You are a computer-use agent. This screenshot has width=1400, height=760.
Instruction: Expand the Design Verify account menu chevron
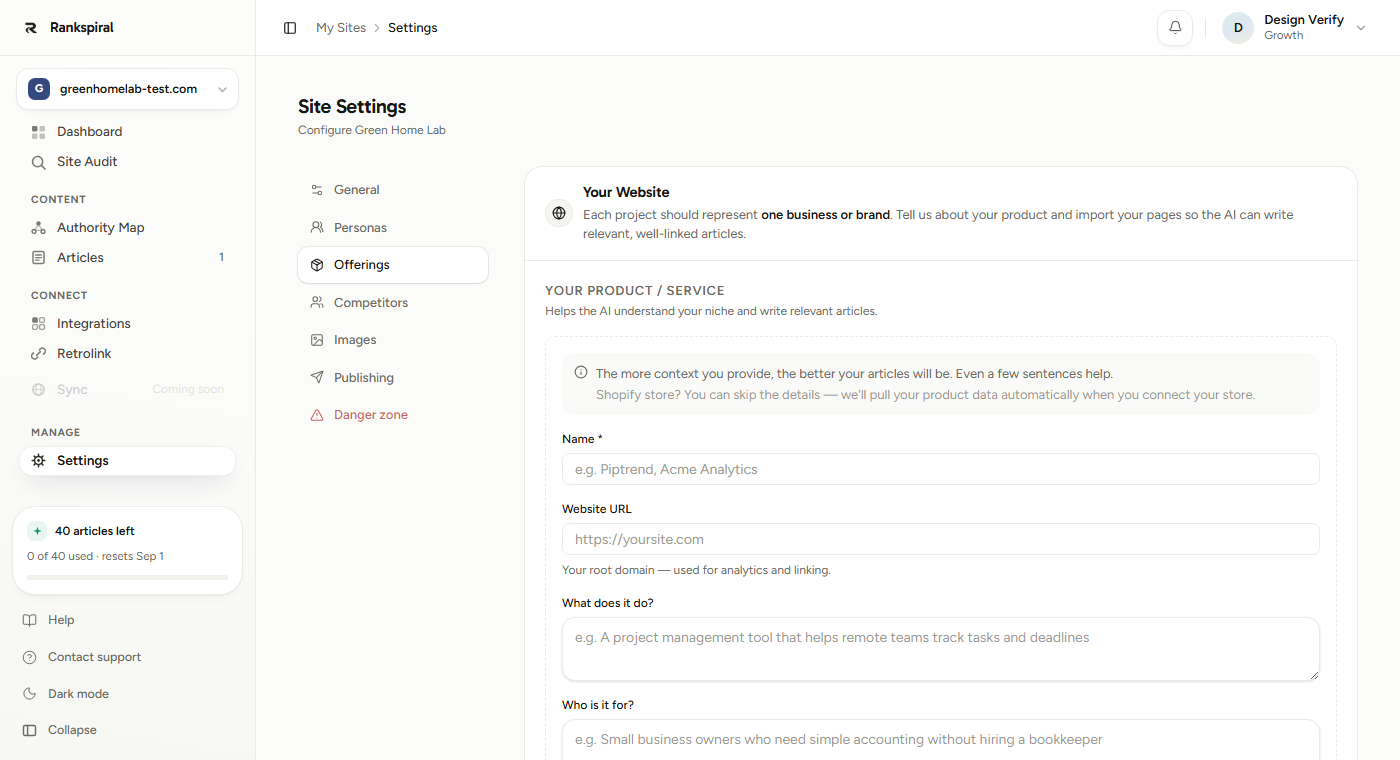[1361, 28]
